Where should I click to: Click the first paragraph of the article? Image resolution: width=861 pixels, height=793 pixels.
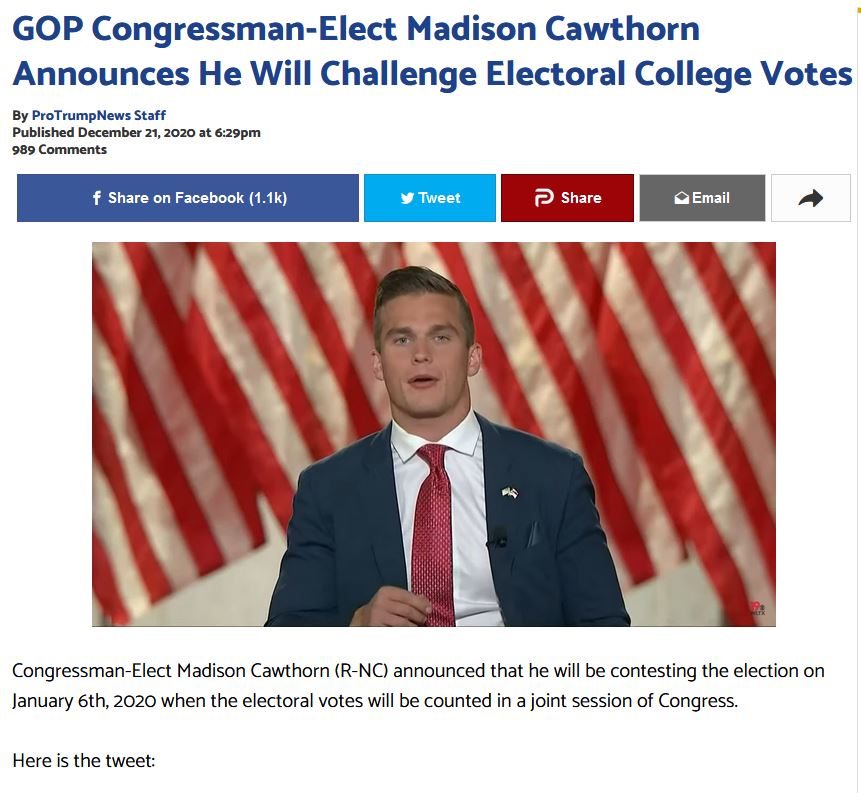click(419, 685)
